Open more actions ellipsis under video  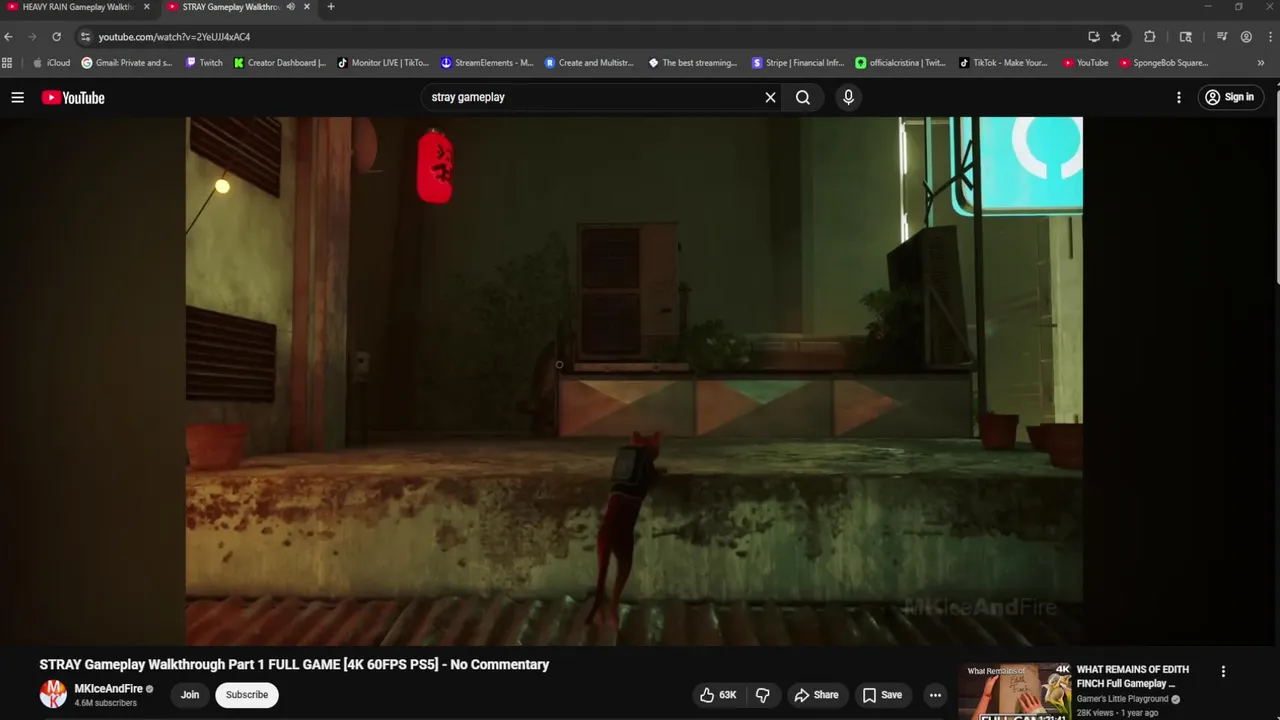click(935, 695)
